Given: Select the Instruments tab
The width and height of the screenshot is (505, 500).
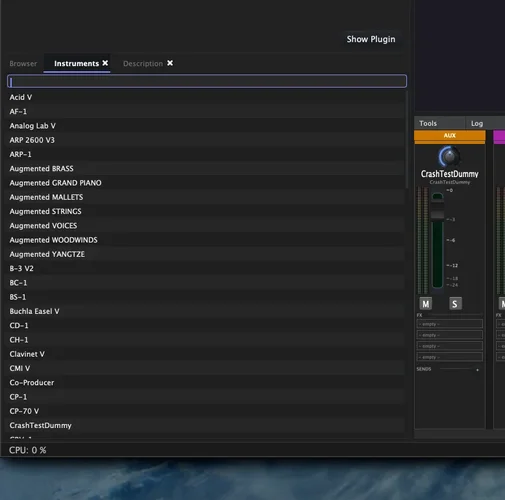Looking at the screenshot, I should tap(76, 63).
